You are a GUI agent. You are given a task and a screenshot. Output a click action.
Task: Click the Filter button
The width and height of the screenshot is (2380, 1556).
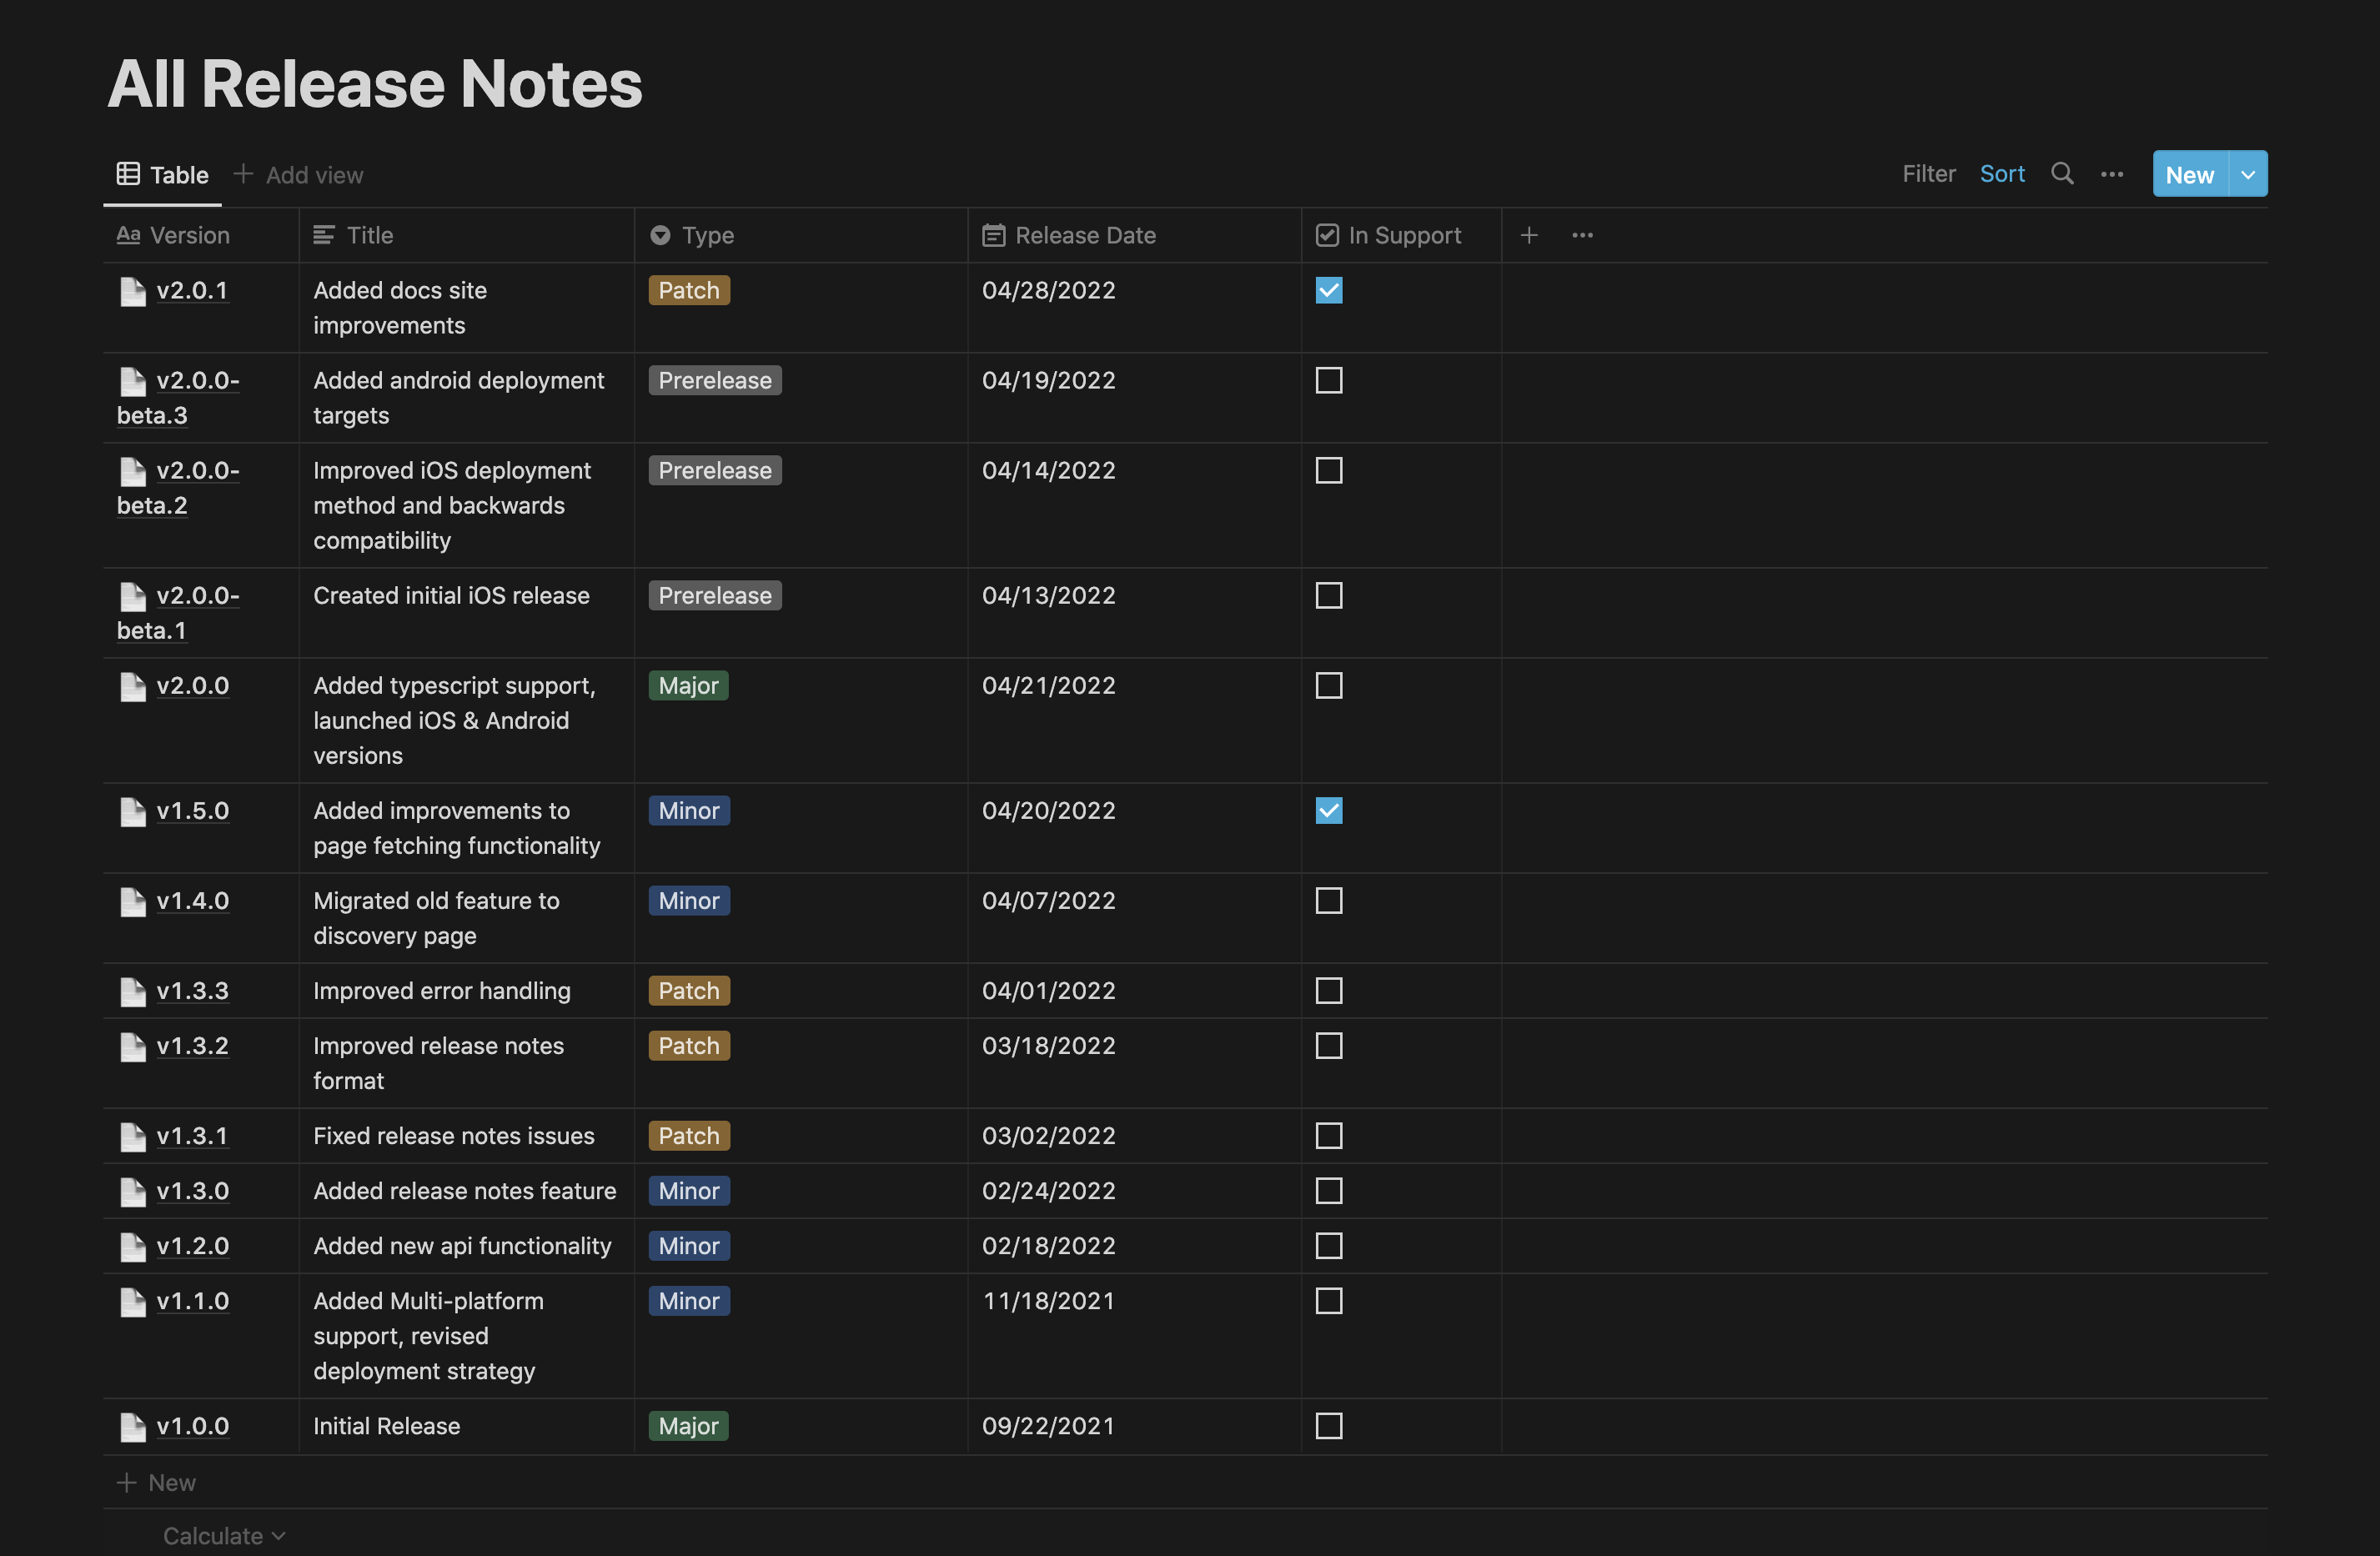click(x=1927, y=174)
